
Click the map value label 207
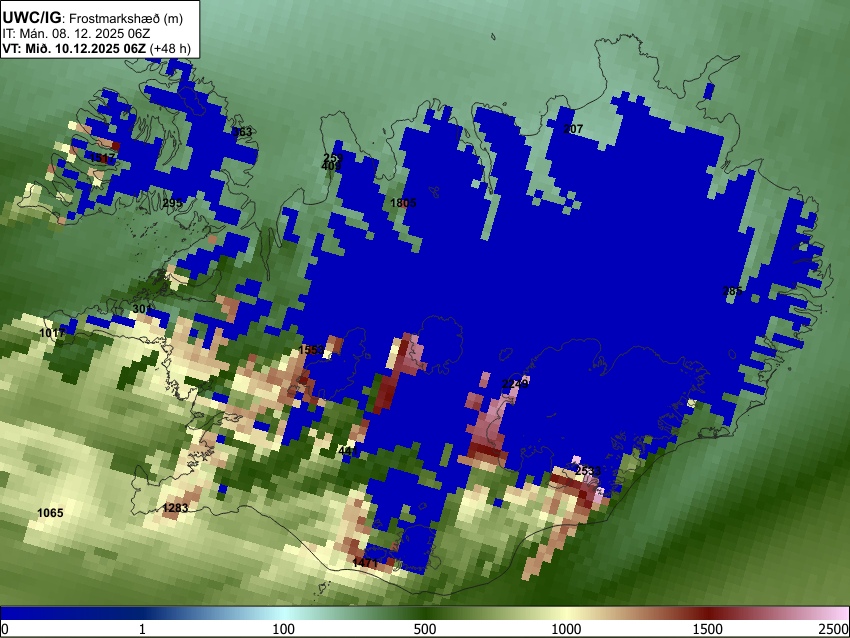(x=573, y=129)
